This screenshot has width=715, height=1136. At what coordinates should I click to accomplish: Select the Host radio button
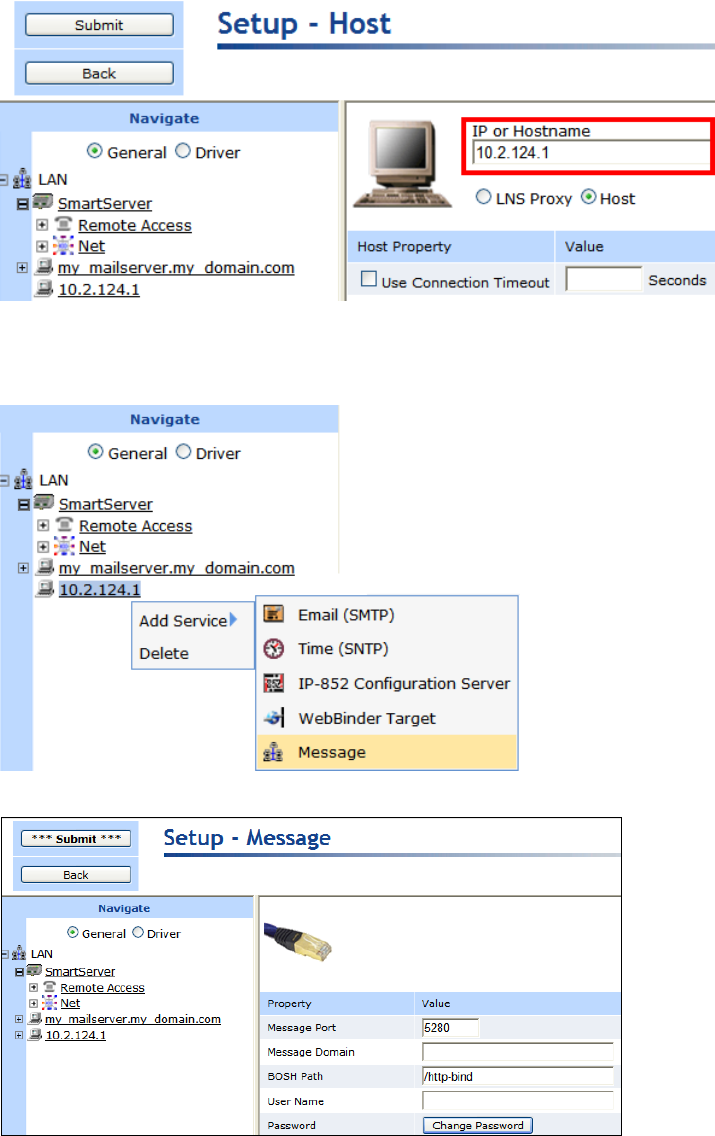tap(587, 198)
